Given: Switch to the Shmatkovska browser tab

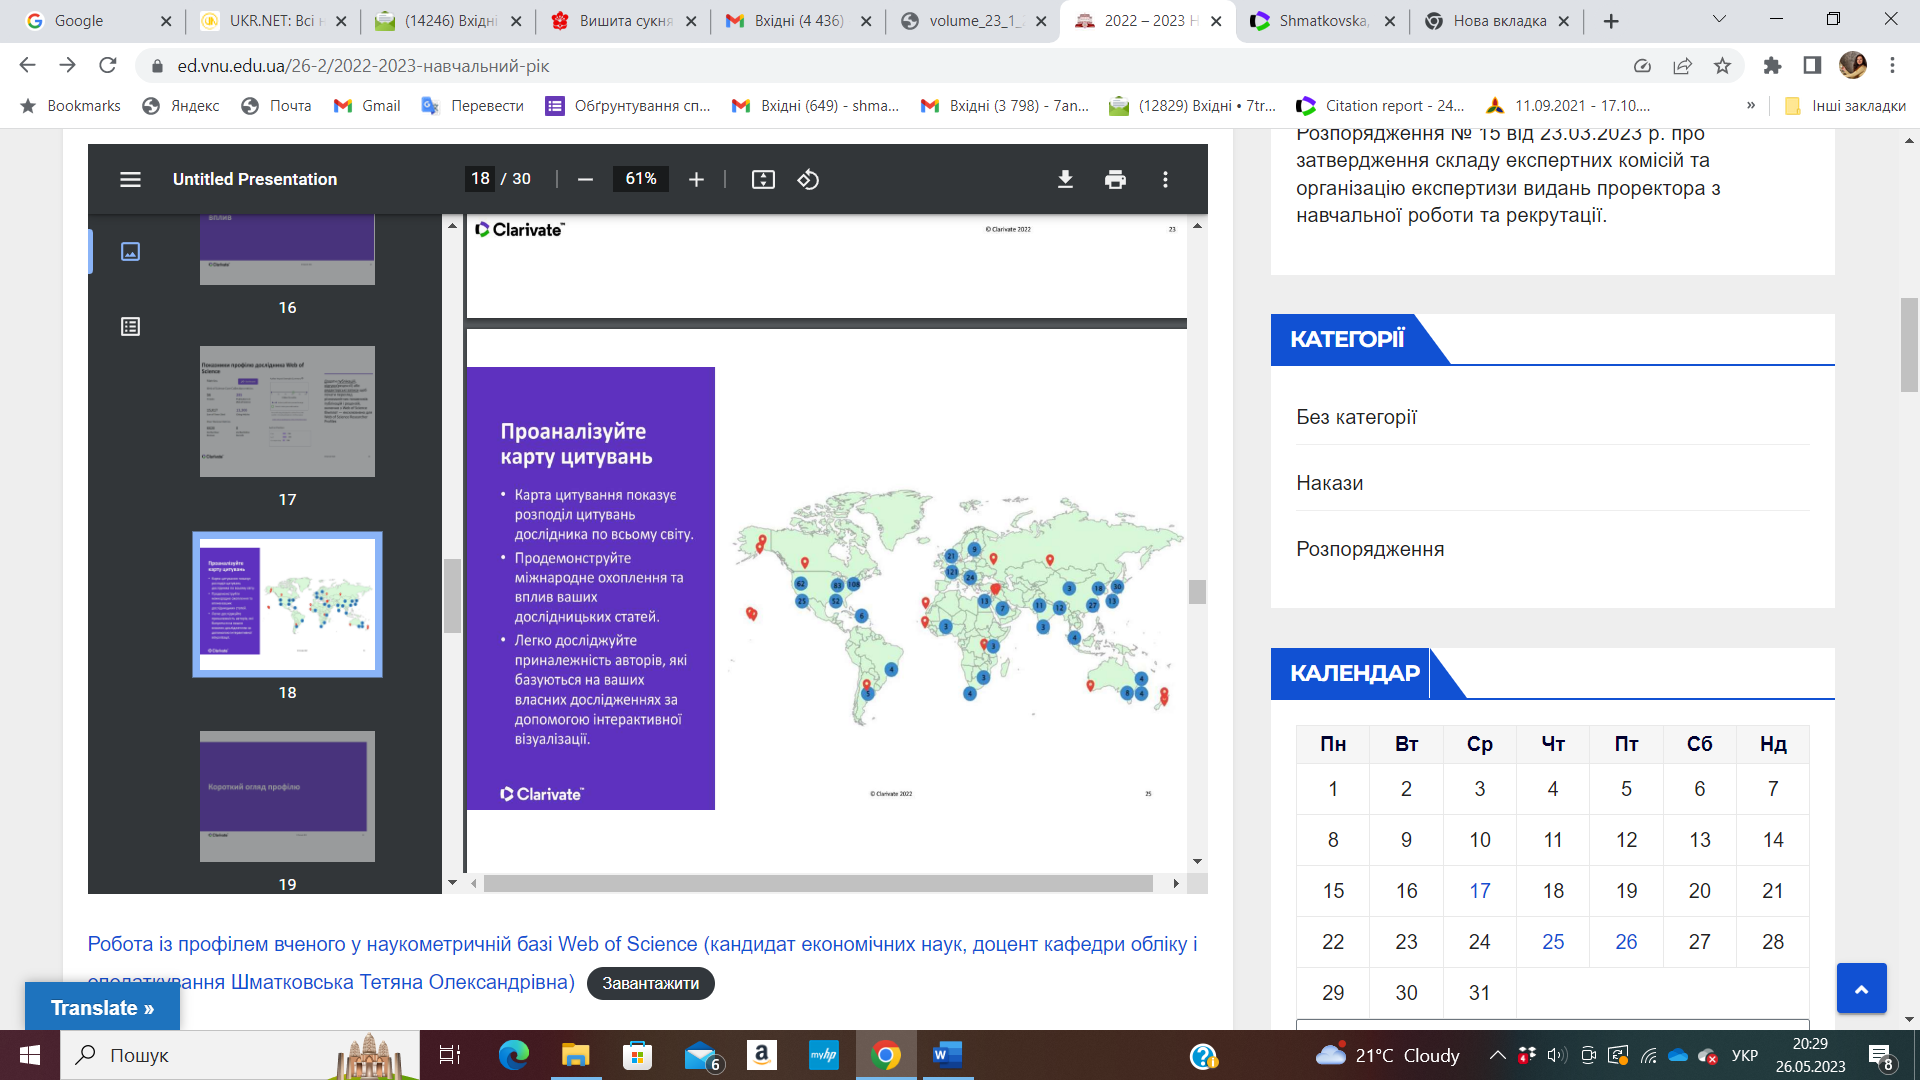Looking at the screenshot, I should pos(1320,21).
